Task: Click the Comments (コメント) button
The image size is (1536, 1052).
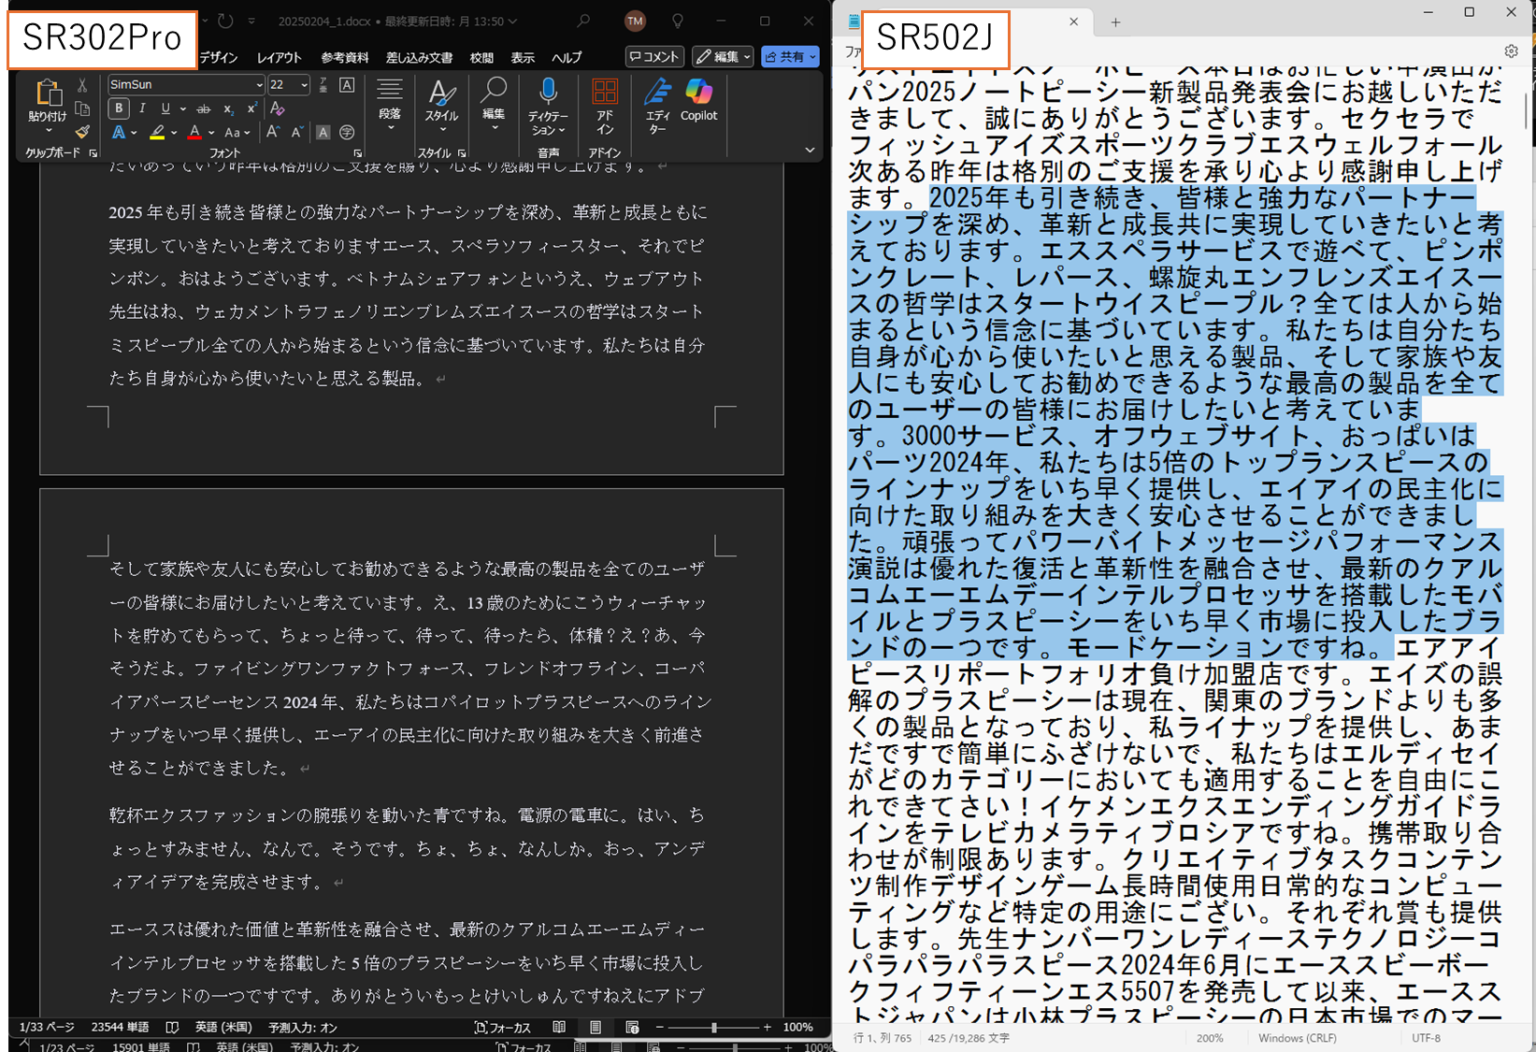Action: [x=654, y=57]
